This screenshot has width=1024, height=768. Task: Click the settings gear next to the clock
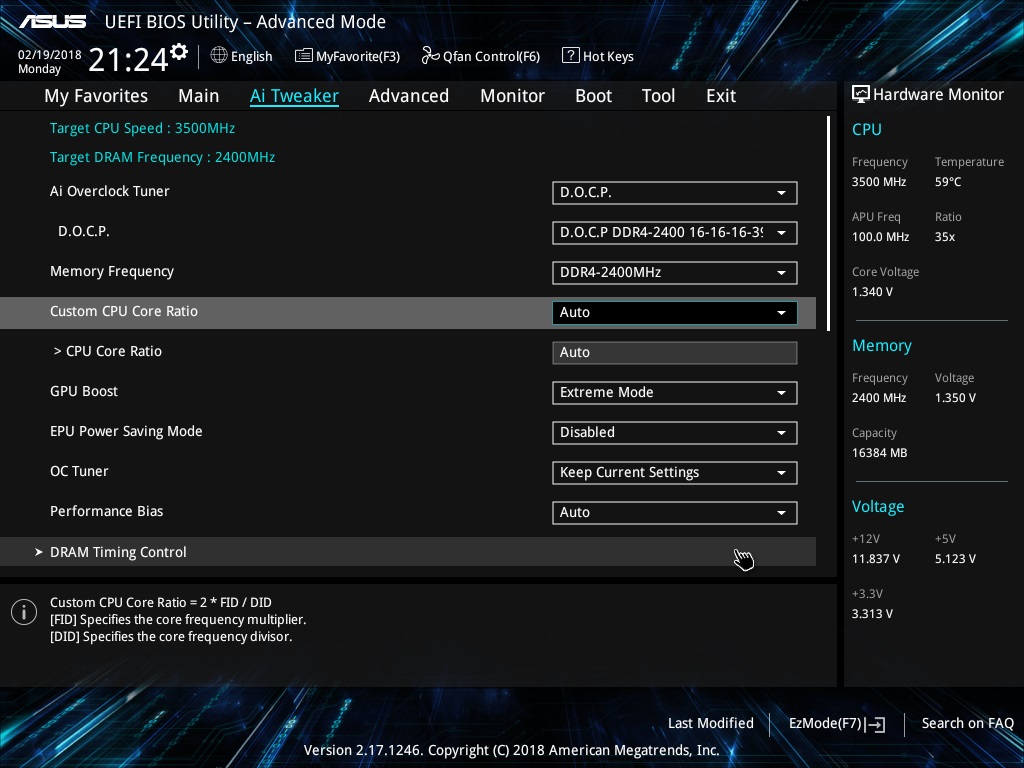click(179, 52)
